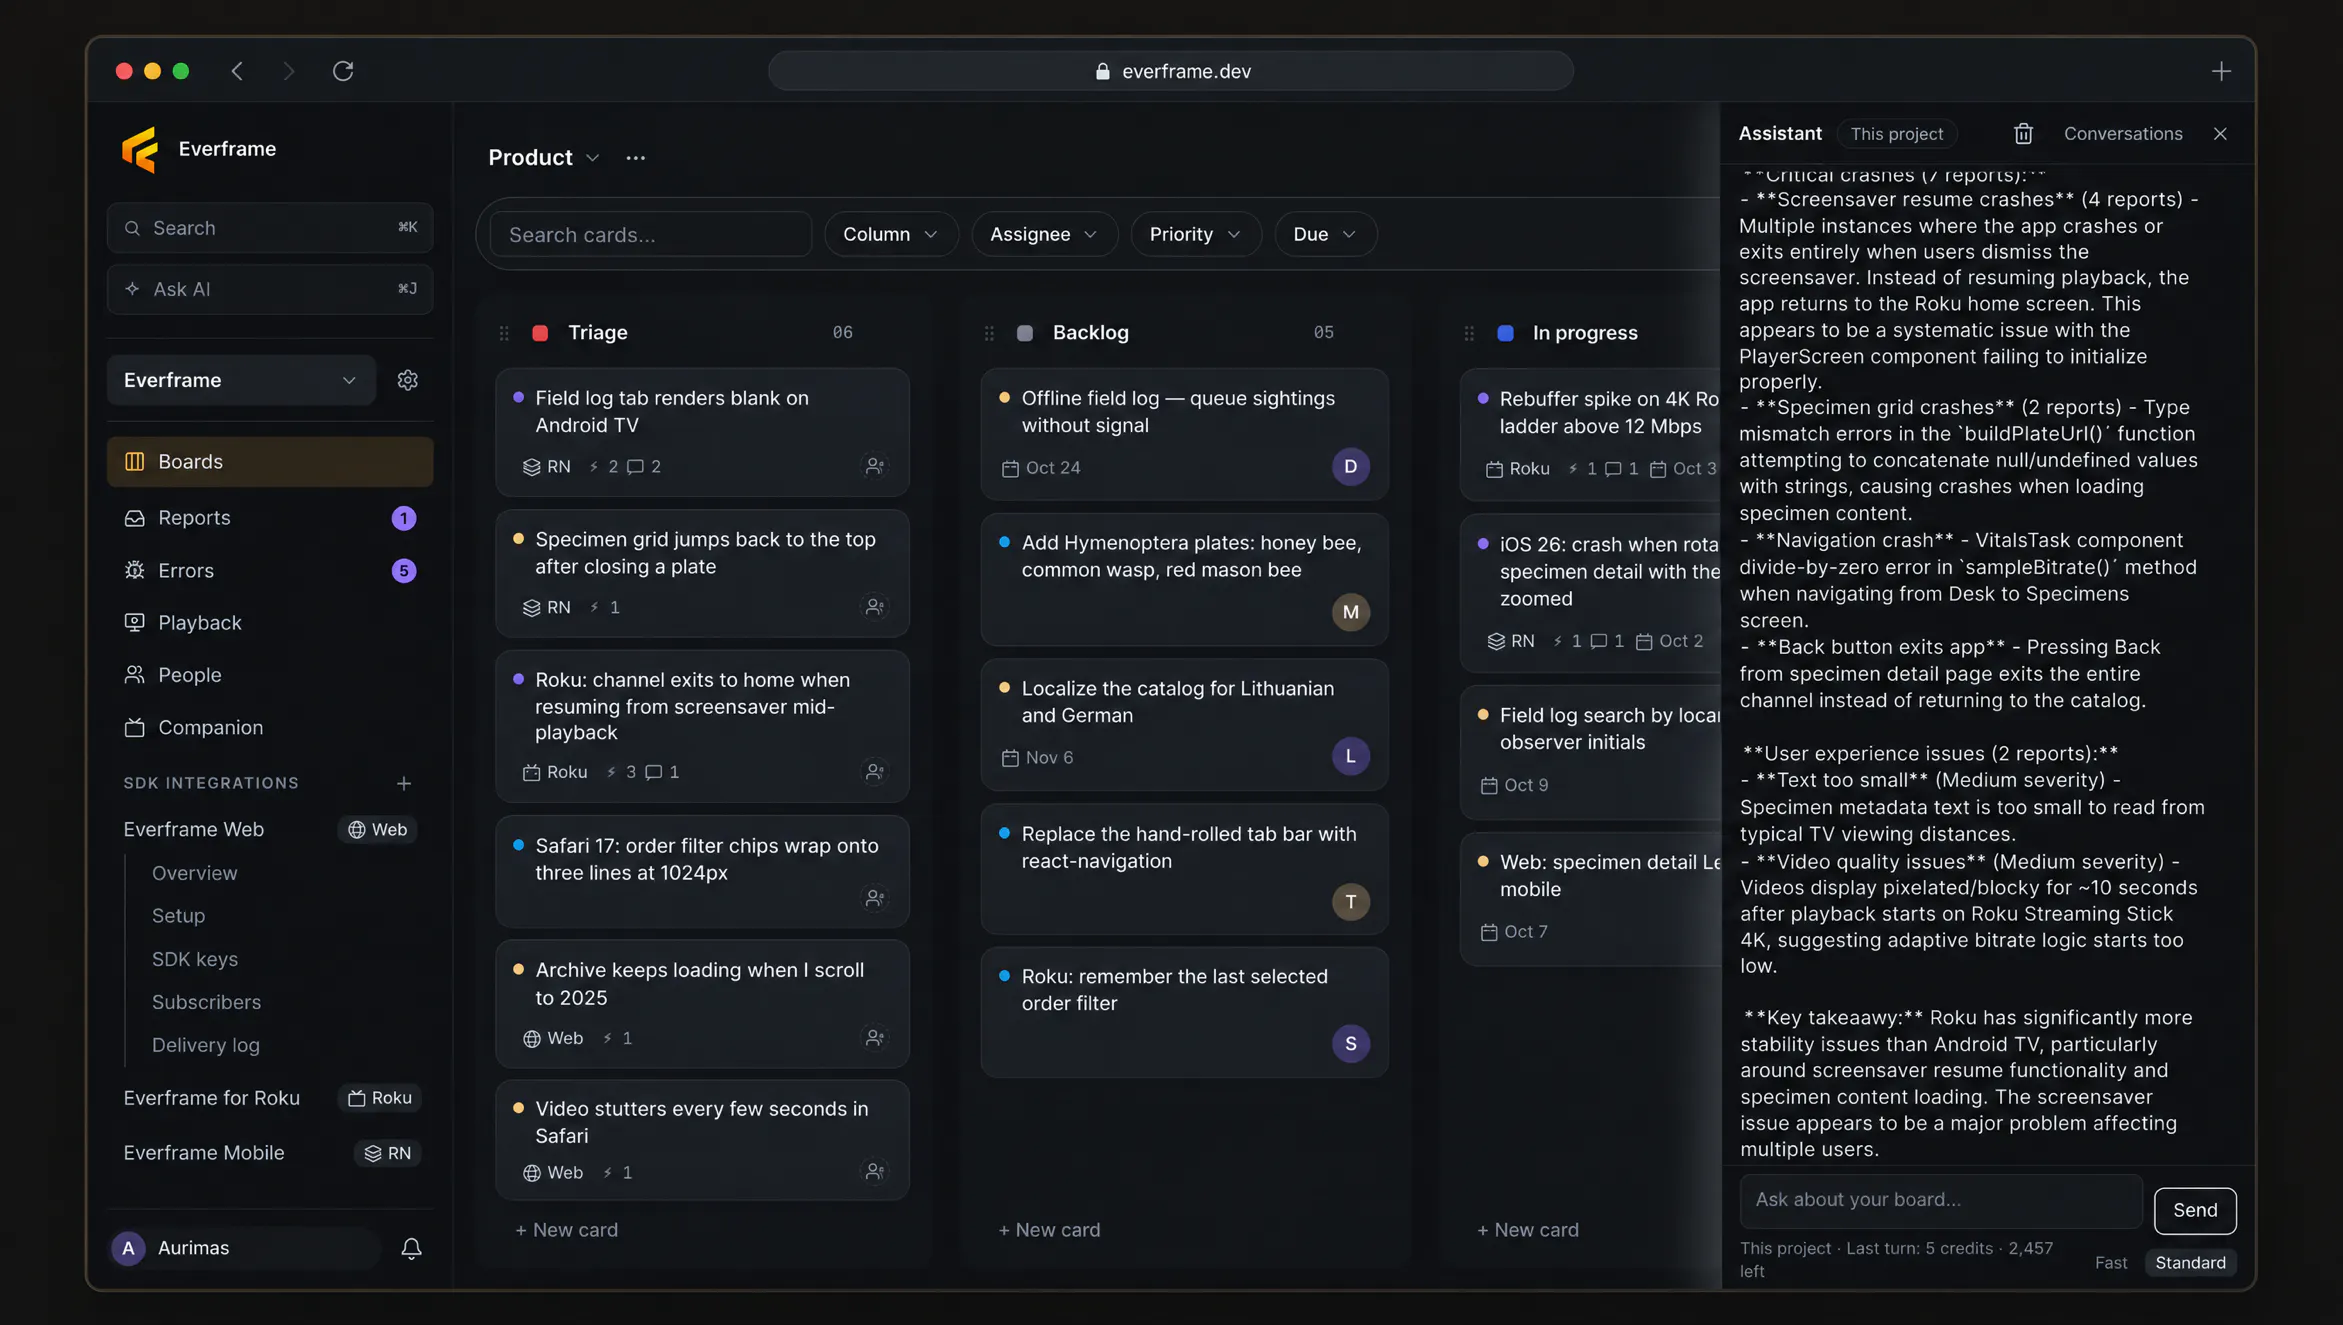2343x1325 pixels.
Task: Open a new browser tab with plus icon
Action: tap(2221, 71)
